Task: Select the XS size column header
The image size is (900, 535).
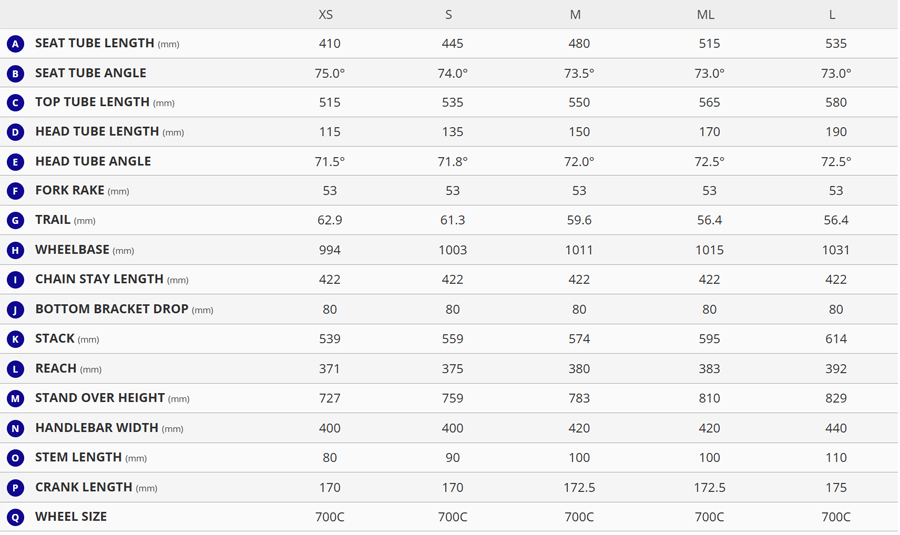Action: coord(326,15)
